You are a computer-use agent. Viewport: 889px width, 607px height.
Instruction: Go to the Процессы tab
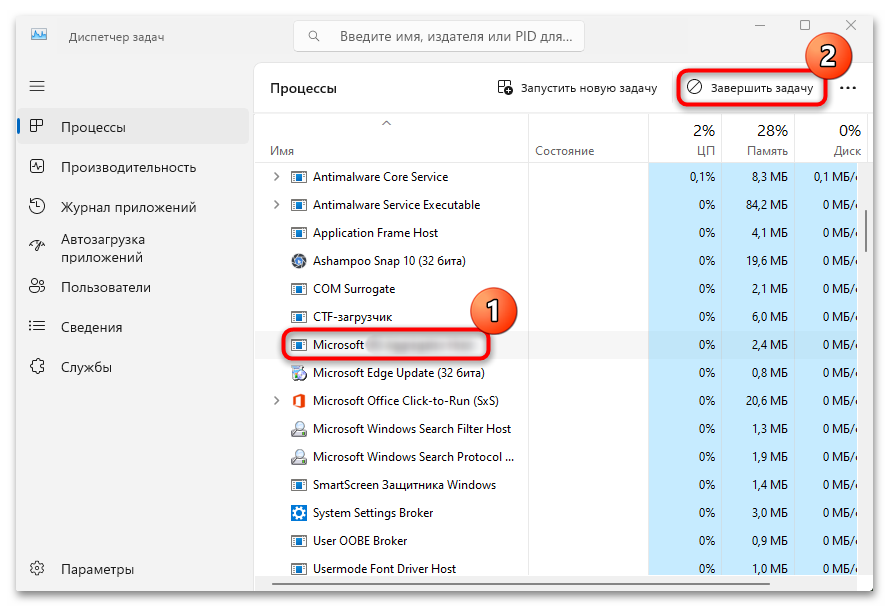133,126
